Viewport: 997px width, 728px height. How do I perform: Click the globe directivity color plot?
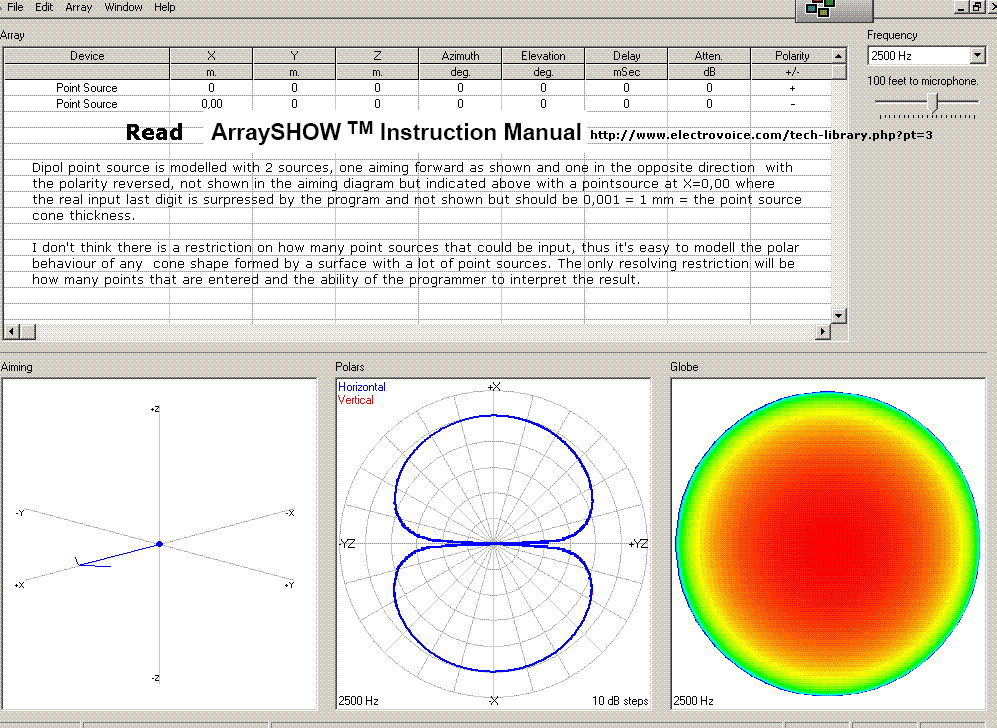[x=827, y=544]
